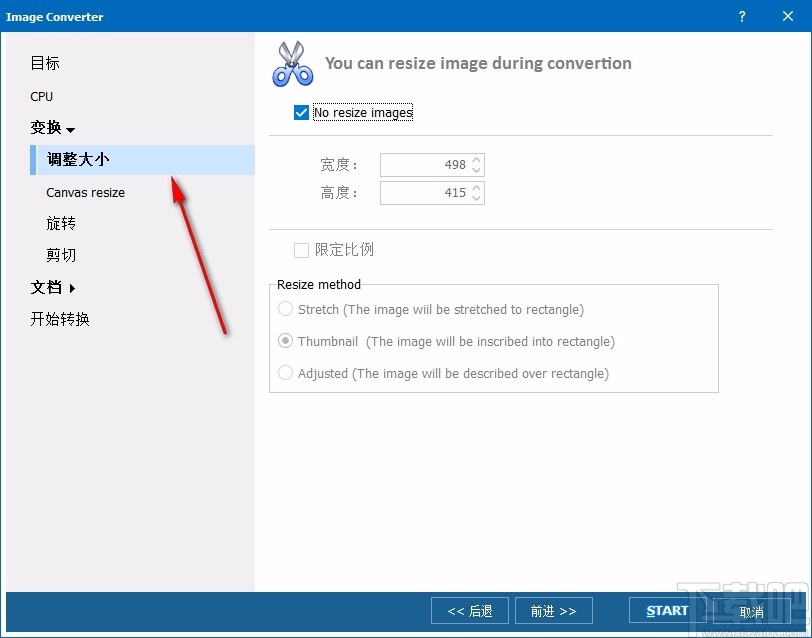Select the Stretch resize method
Screen dimensions: 812x638
coord(285,309)
